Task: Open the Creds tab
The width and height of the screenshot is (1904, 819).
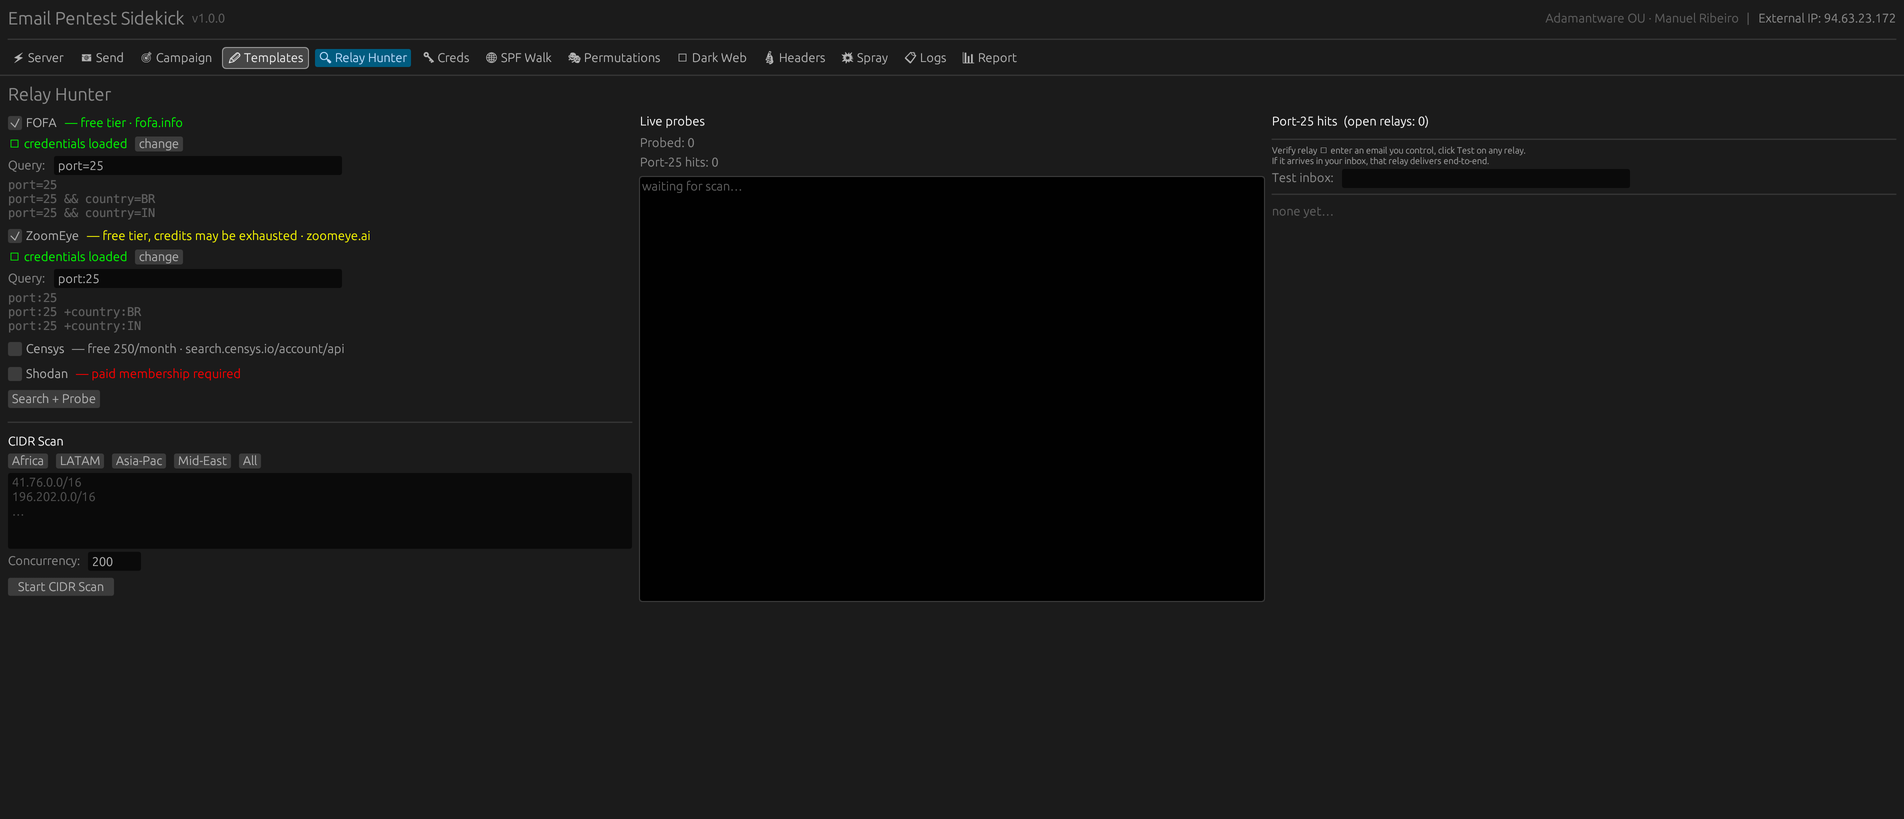Action: click(x=446, y=58)
